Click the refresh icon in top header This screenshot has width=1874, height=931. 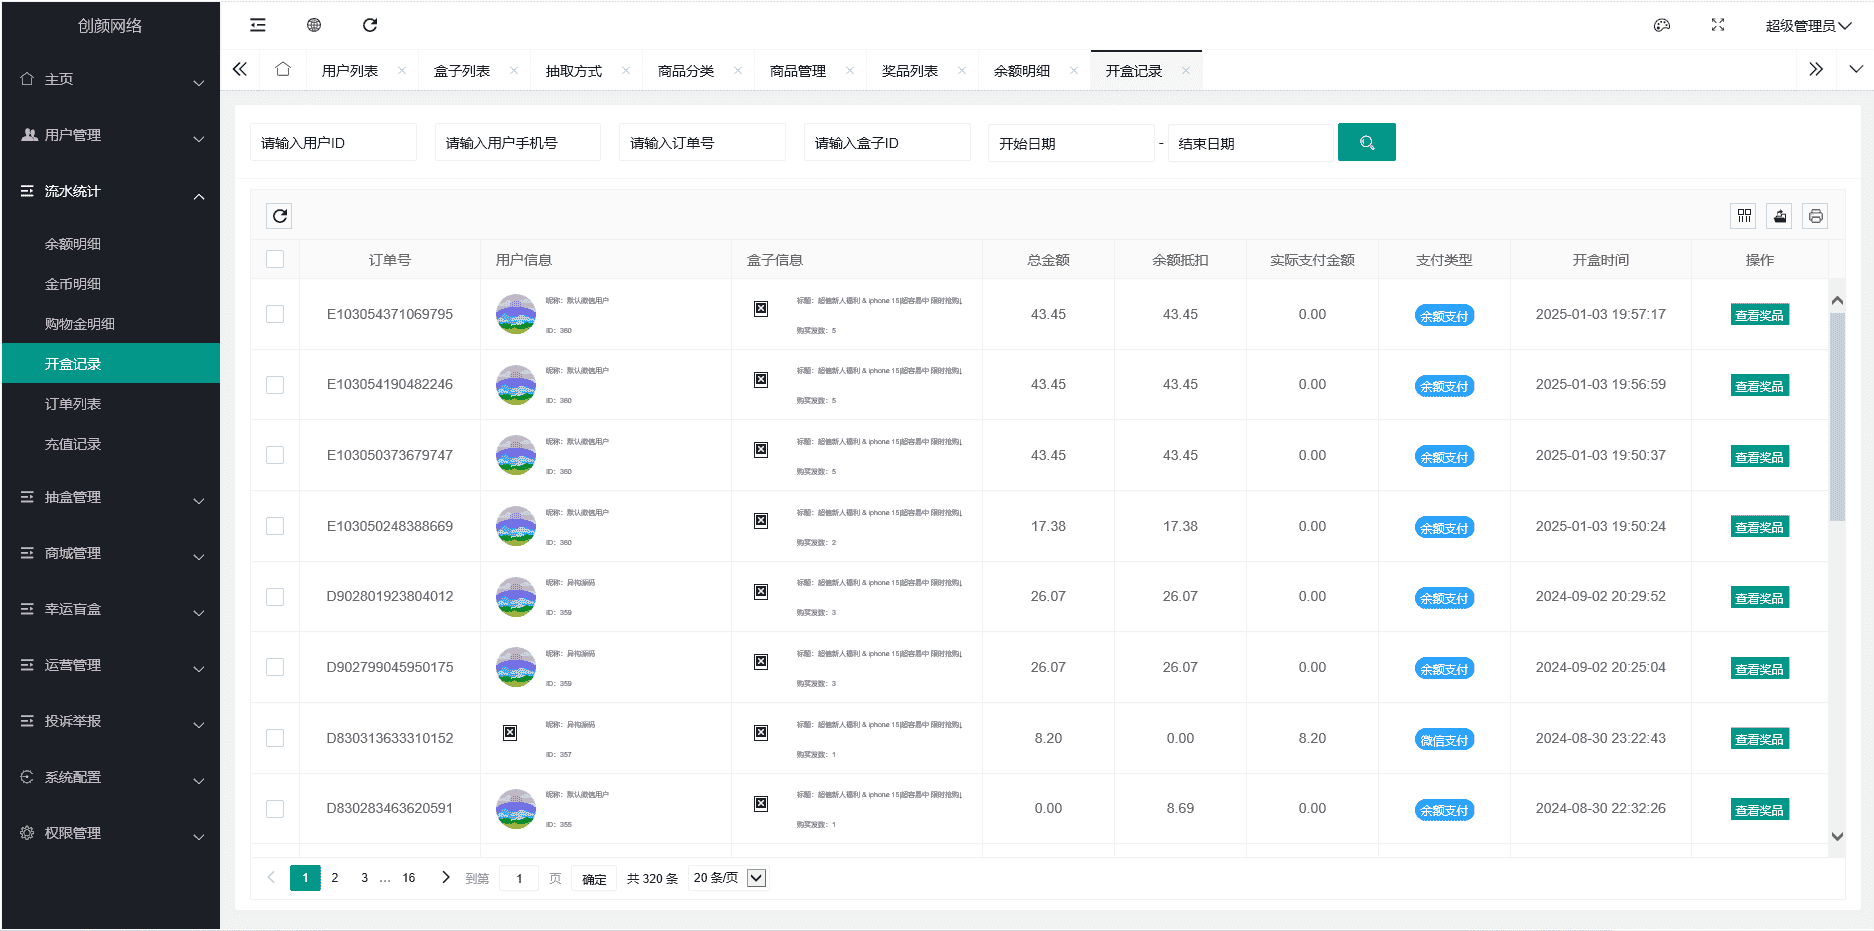click(370, 25)
